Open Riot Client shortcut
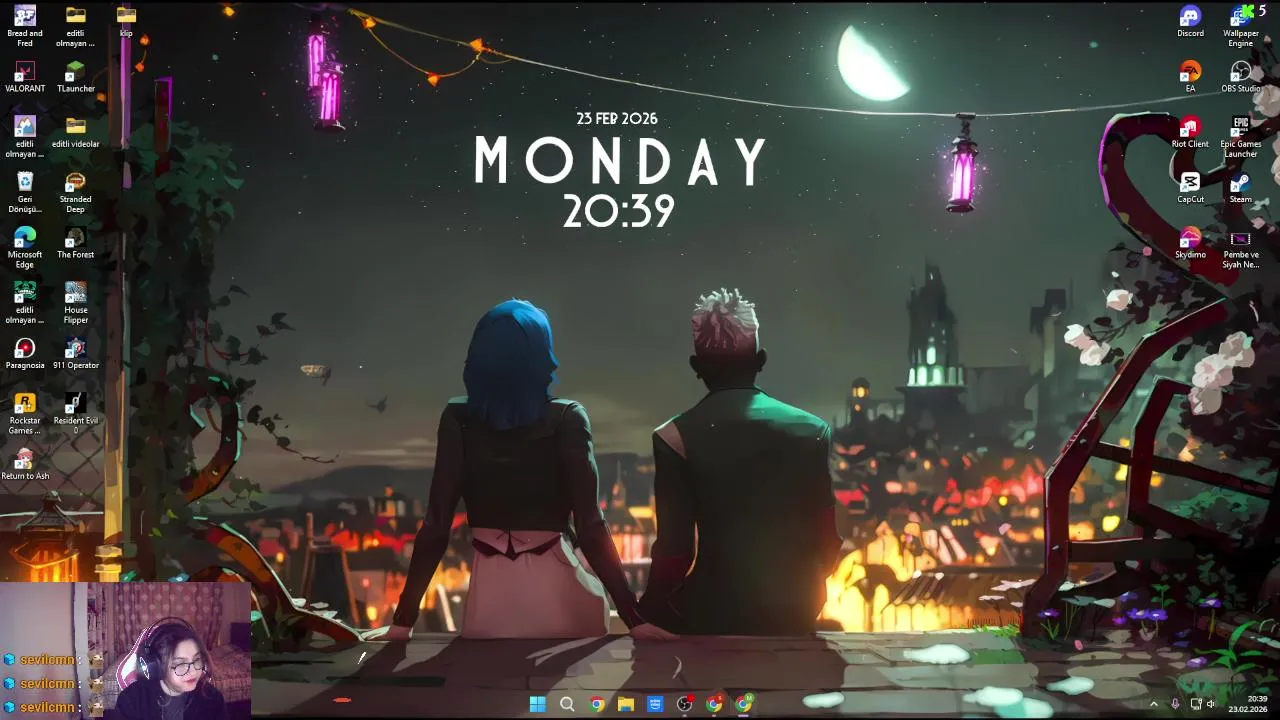 pyautogui.click(x=1190, y=133)
